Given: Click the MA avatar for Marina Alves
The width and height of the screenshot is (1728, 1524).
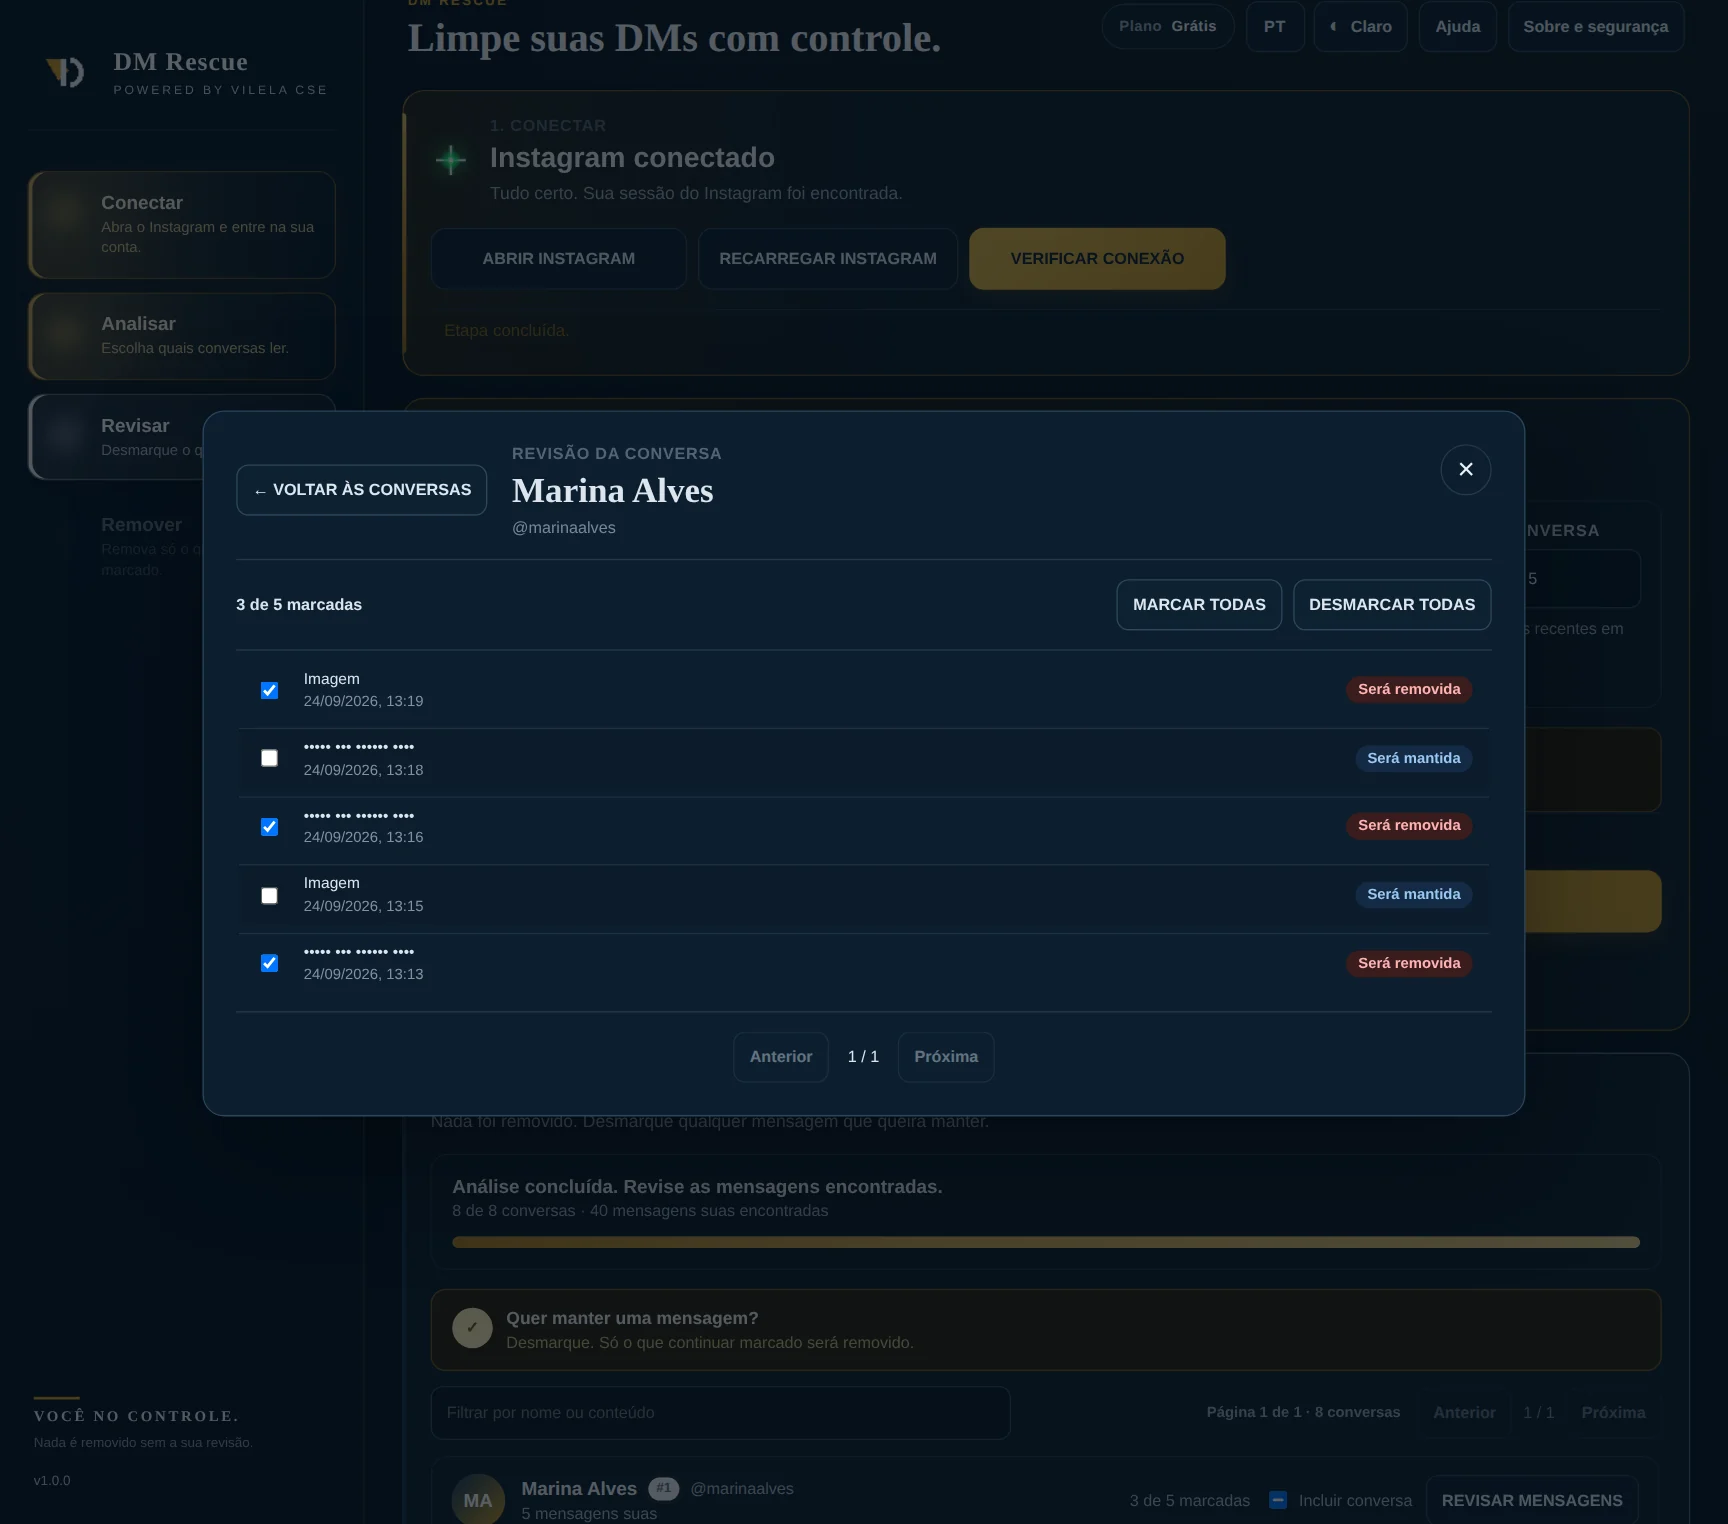Looking at the screenshot, I should 478,1499.
